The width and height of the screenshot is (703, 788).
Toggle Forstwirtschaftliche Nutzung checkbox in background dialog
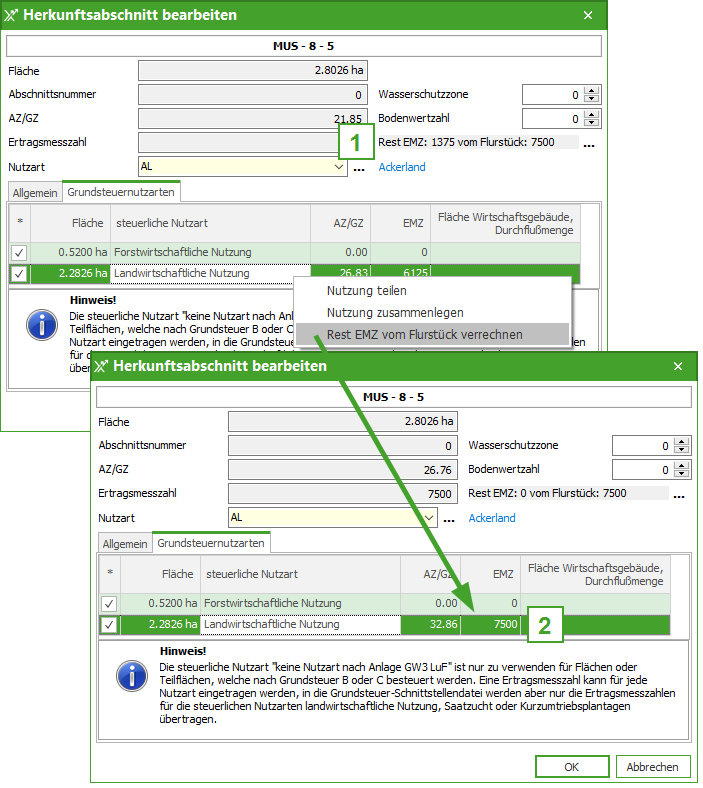pyautogui.click(x=19, y=253)
